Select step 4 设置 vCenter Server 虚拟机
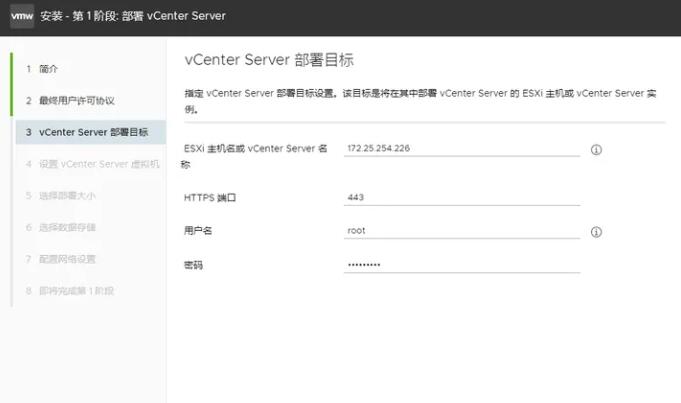Image resolution: width=681 pixels, height=403 pixels. (91, 164)
